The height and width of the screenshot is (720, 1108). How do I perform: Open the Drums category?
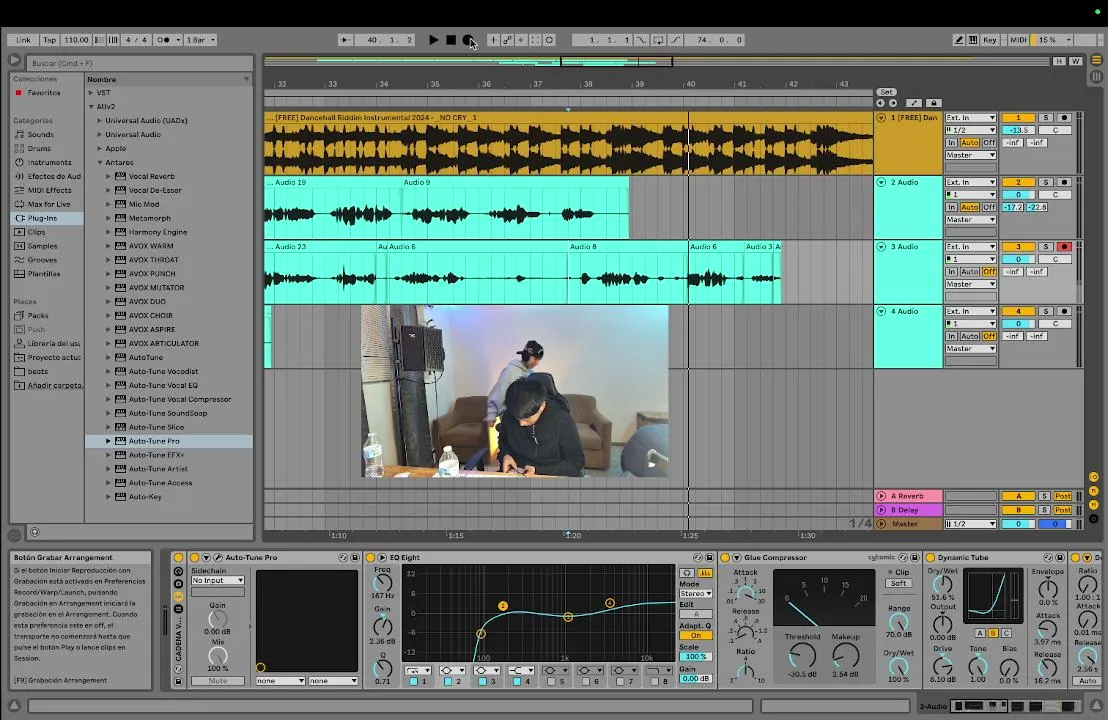(x=39, y=148)
